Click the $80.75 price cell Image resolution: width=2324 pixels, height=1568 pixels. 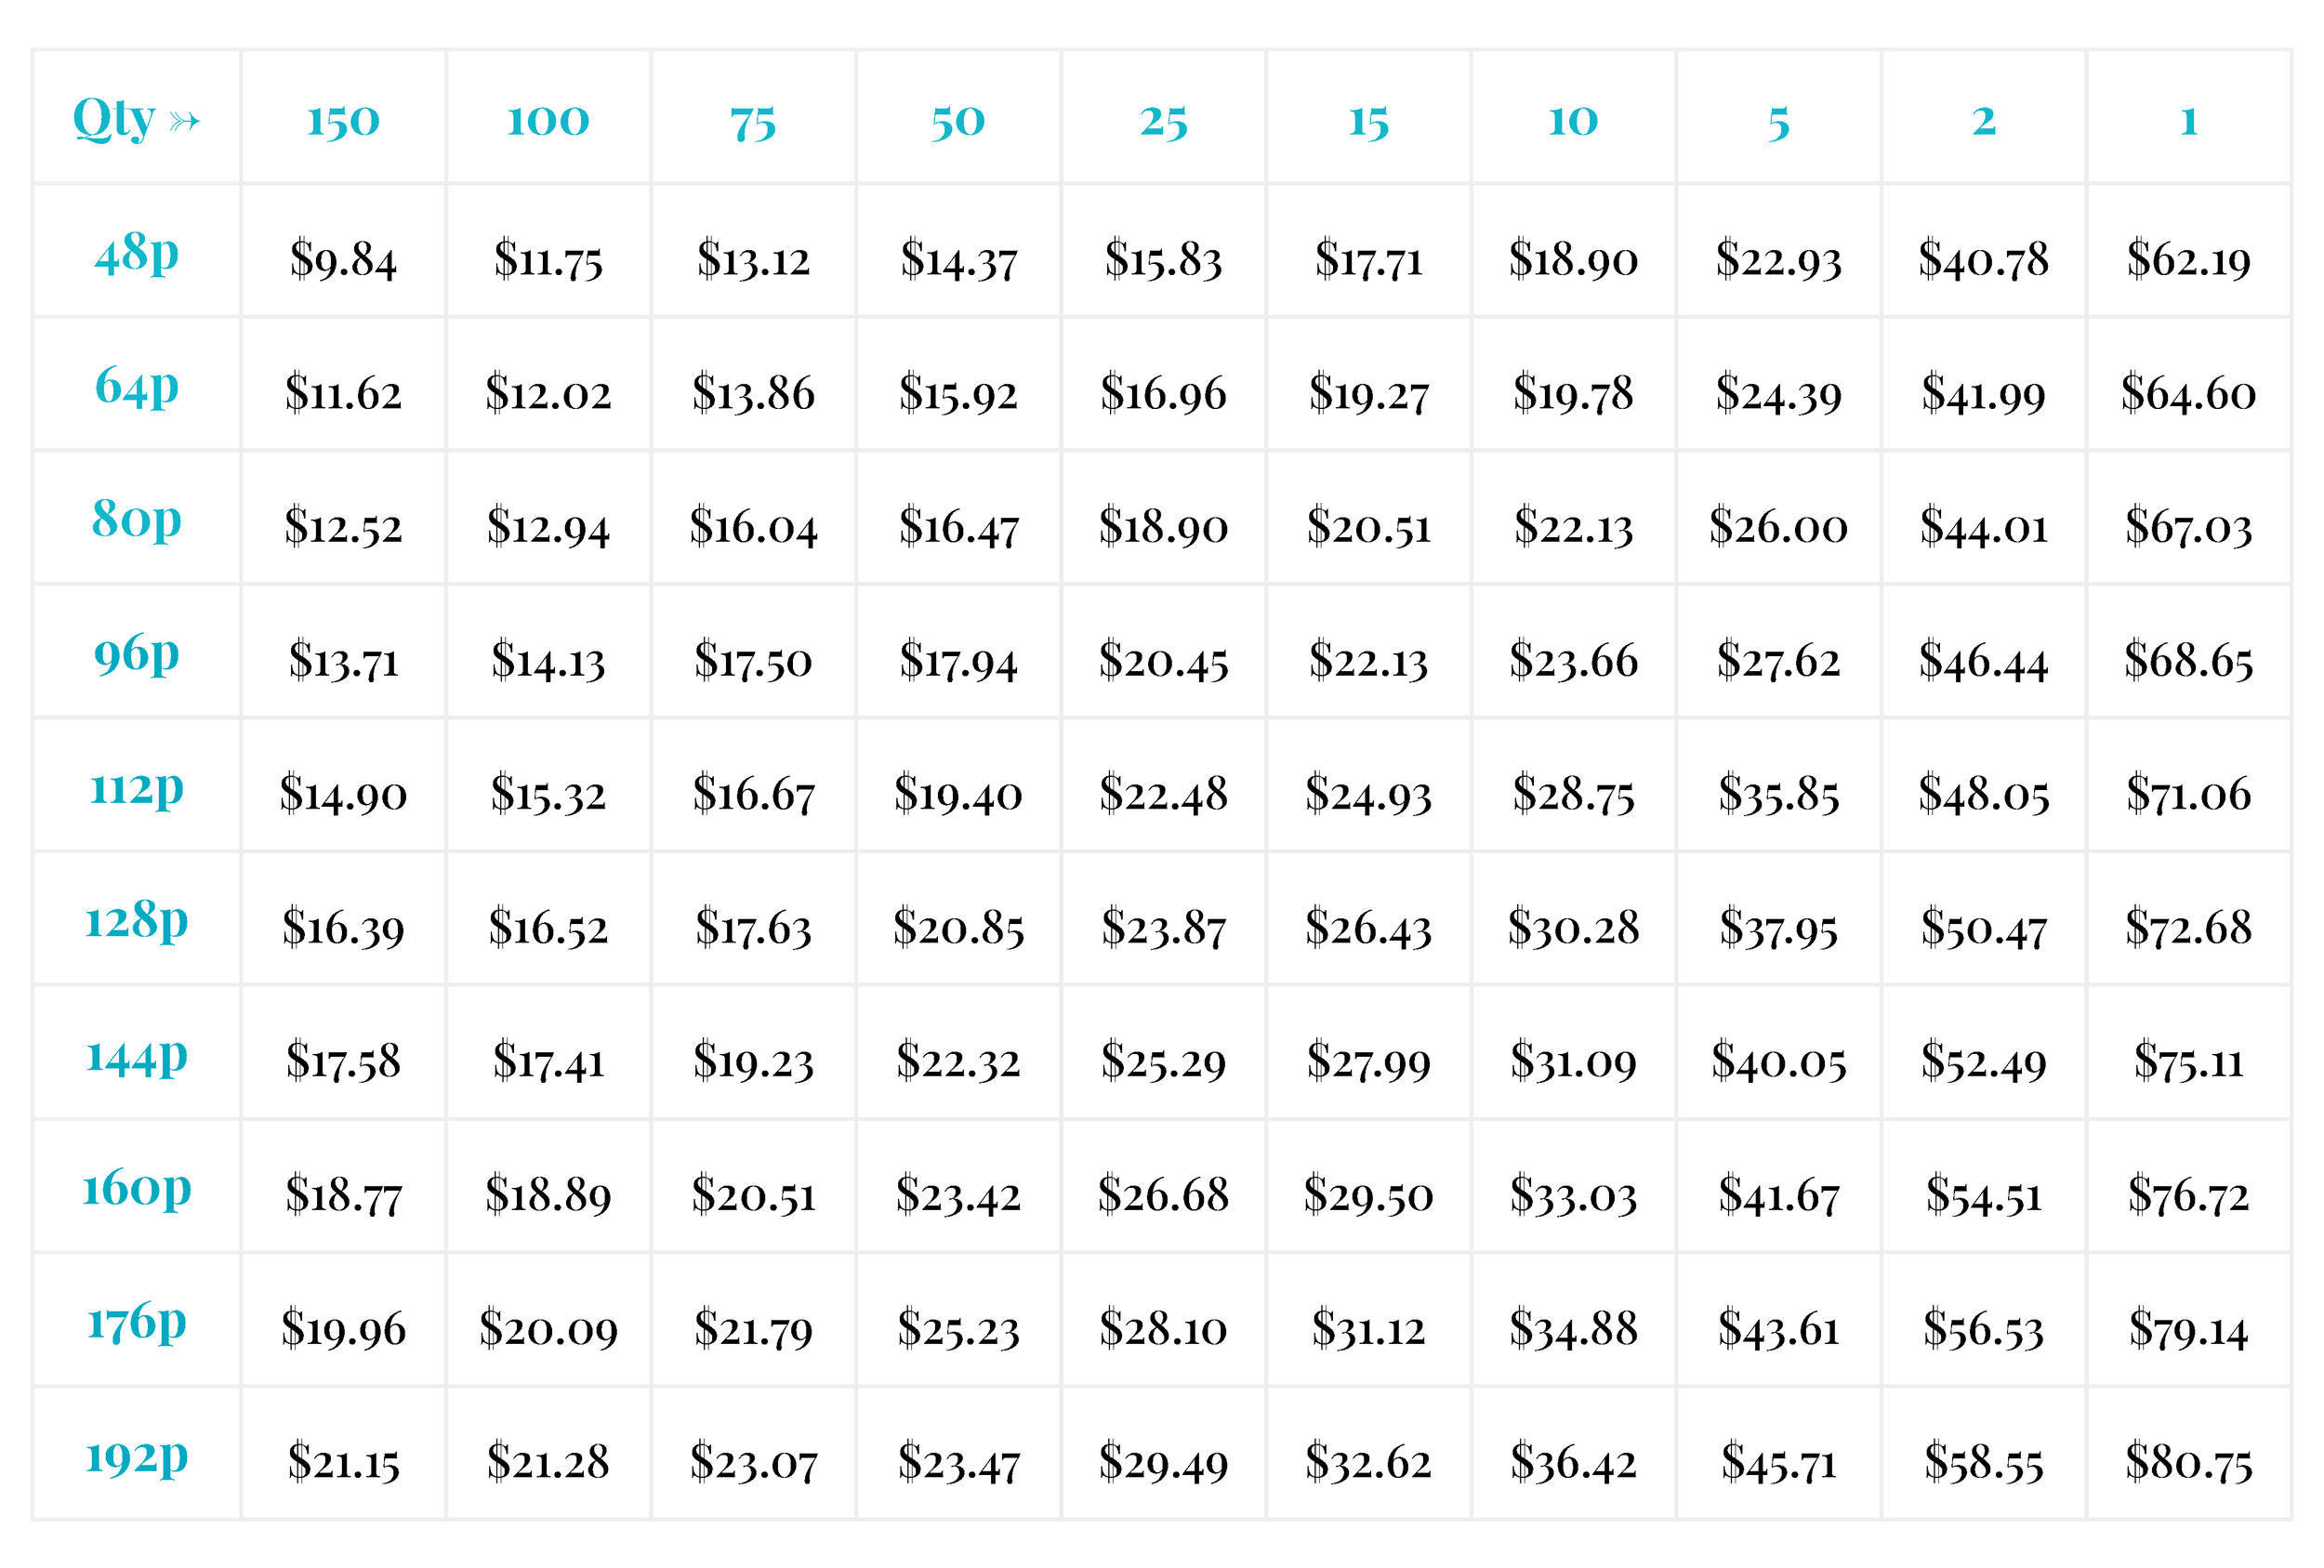coord(2188,1463)
